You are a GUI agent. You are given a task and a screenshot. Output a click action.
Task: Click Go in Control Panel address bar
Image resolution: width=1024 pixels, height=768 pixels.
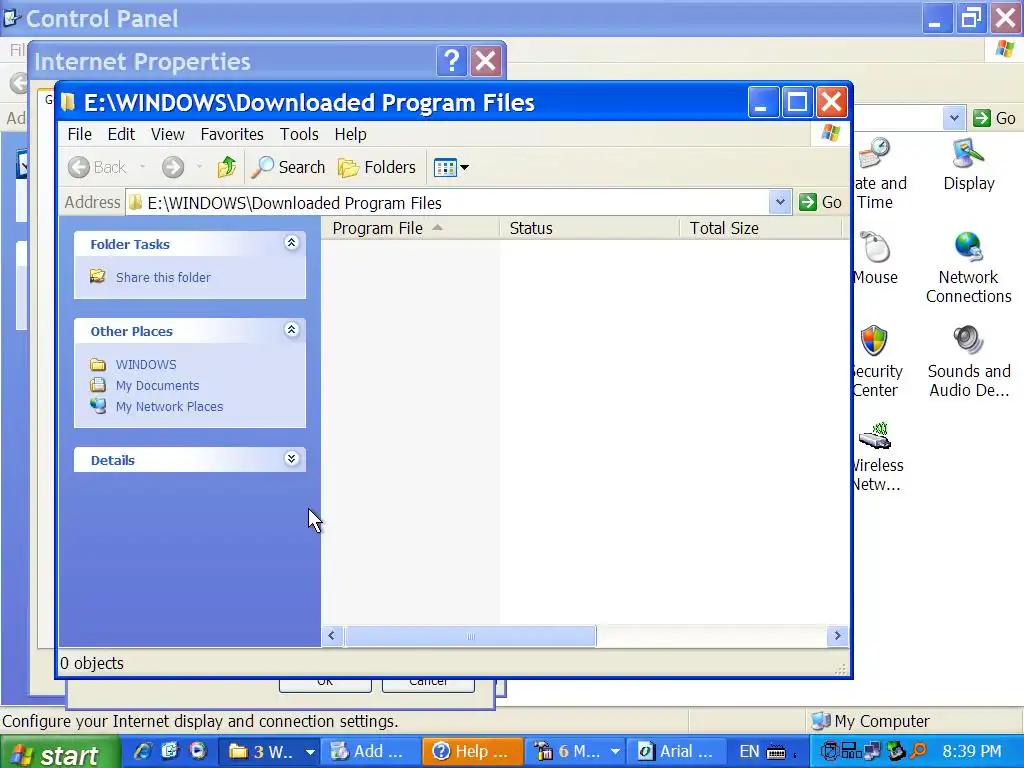[994, 118]
